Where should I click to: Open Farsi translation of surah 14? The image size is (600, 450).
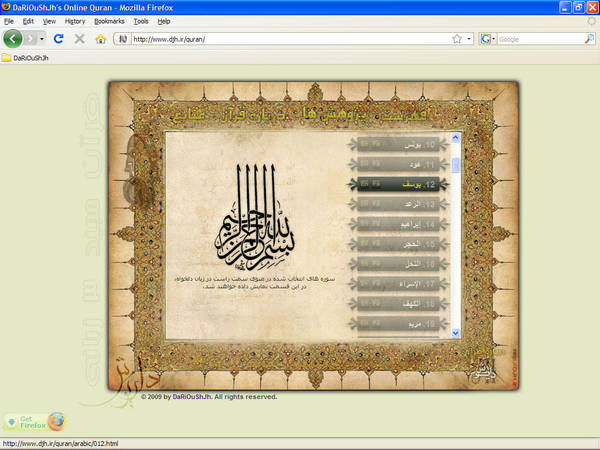coord(376,223)
